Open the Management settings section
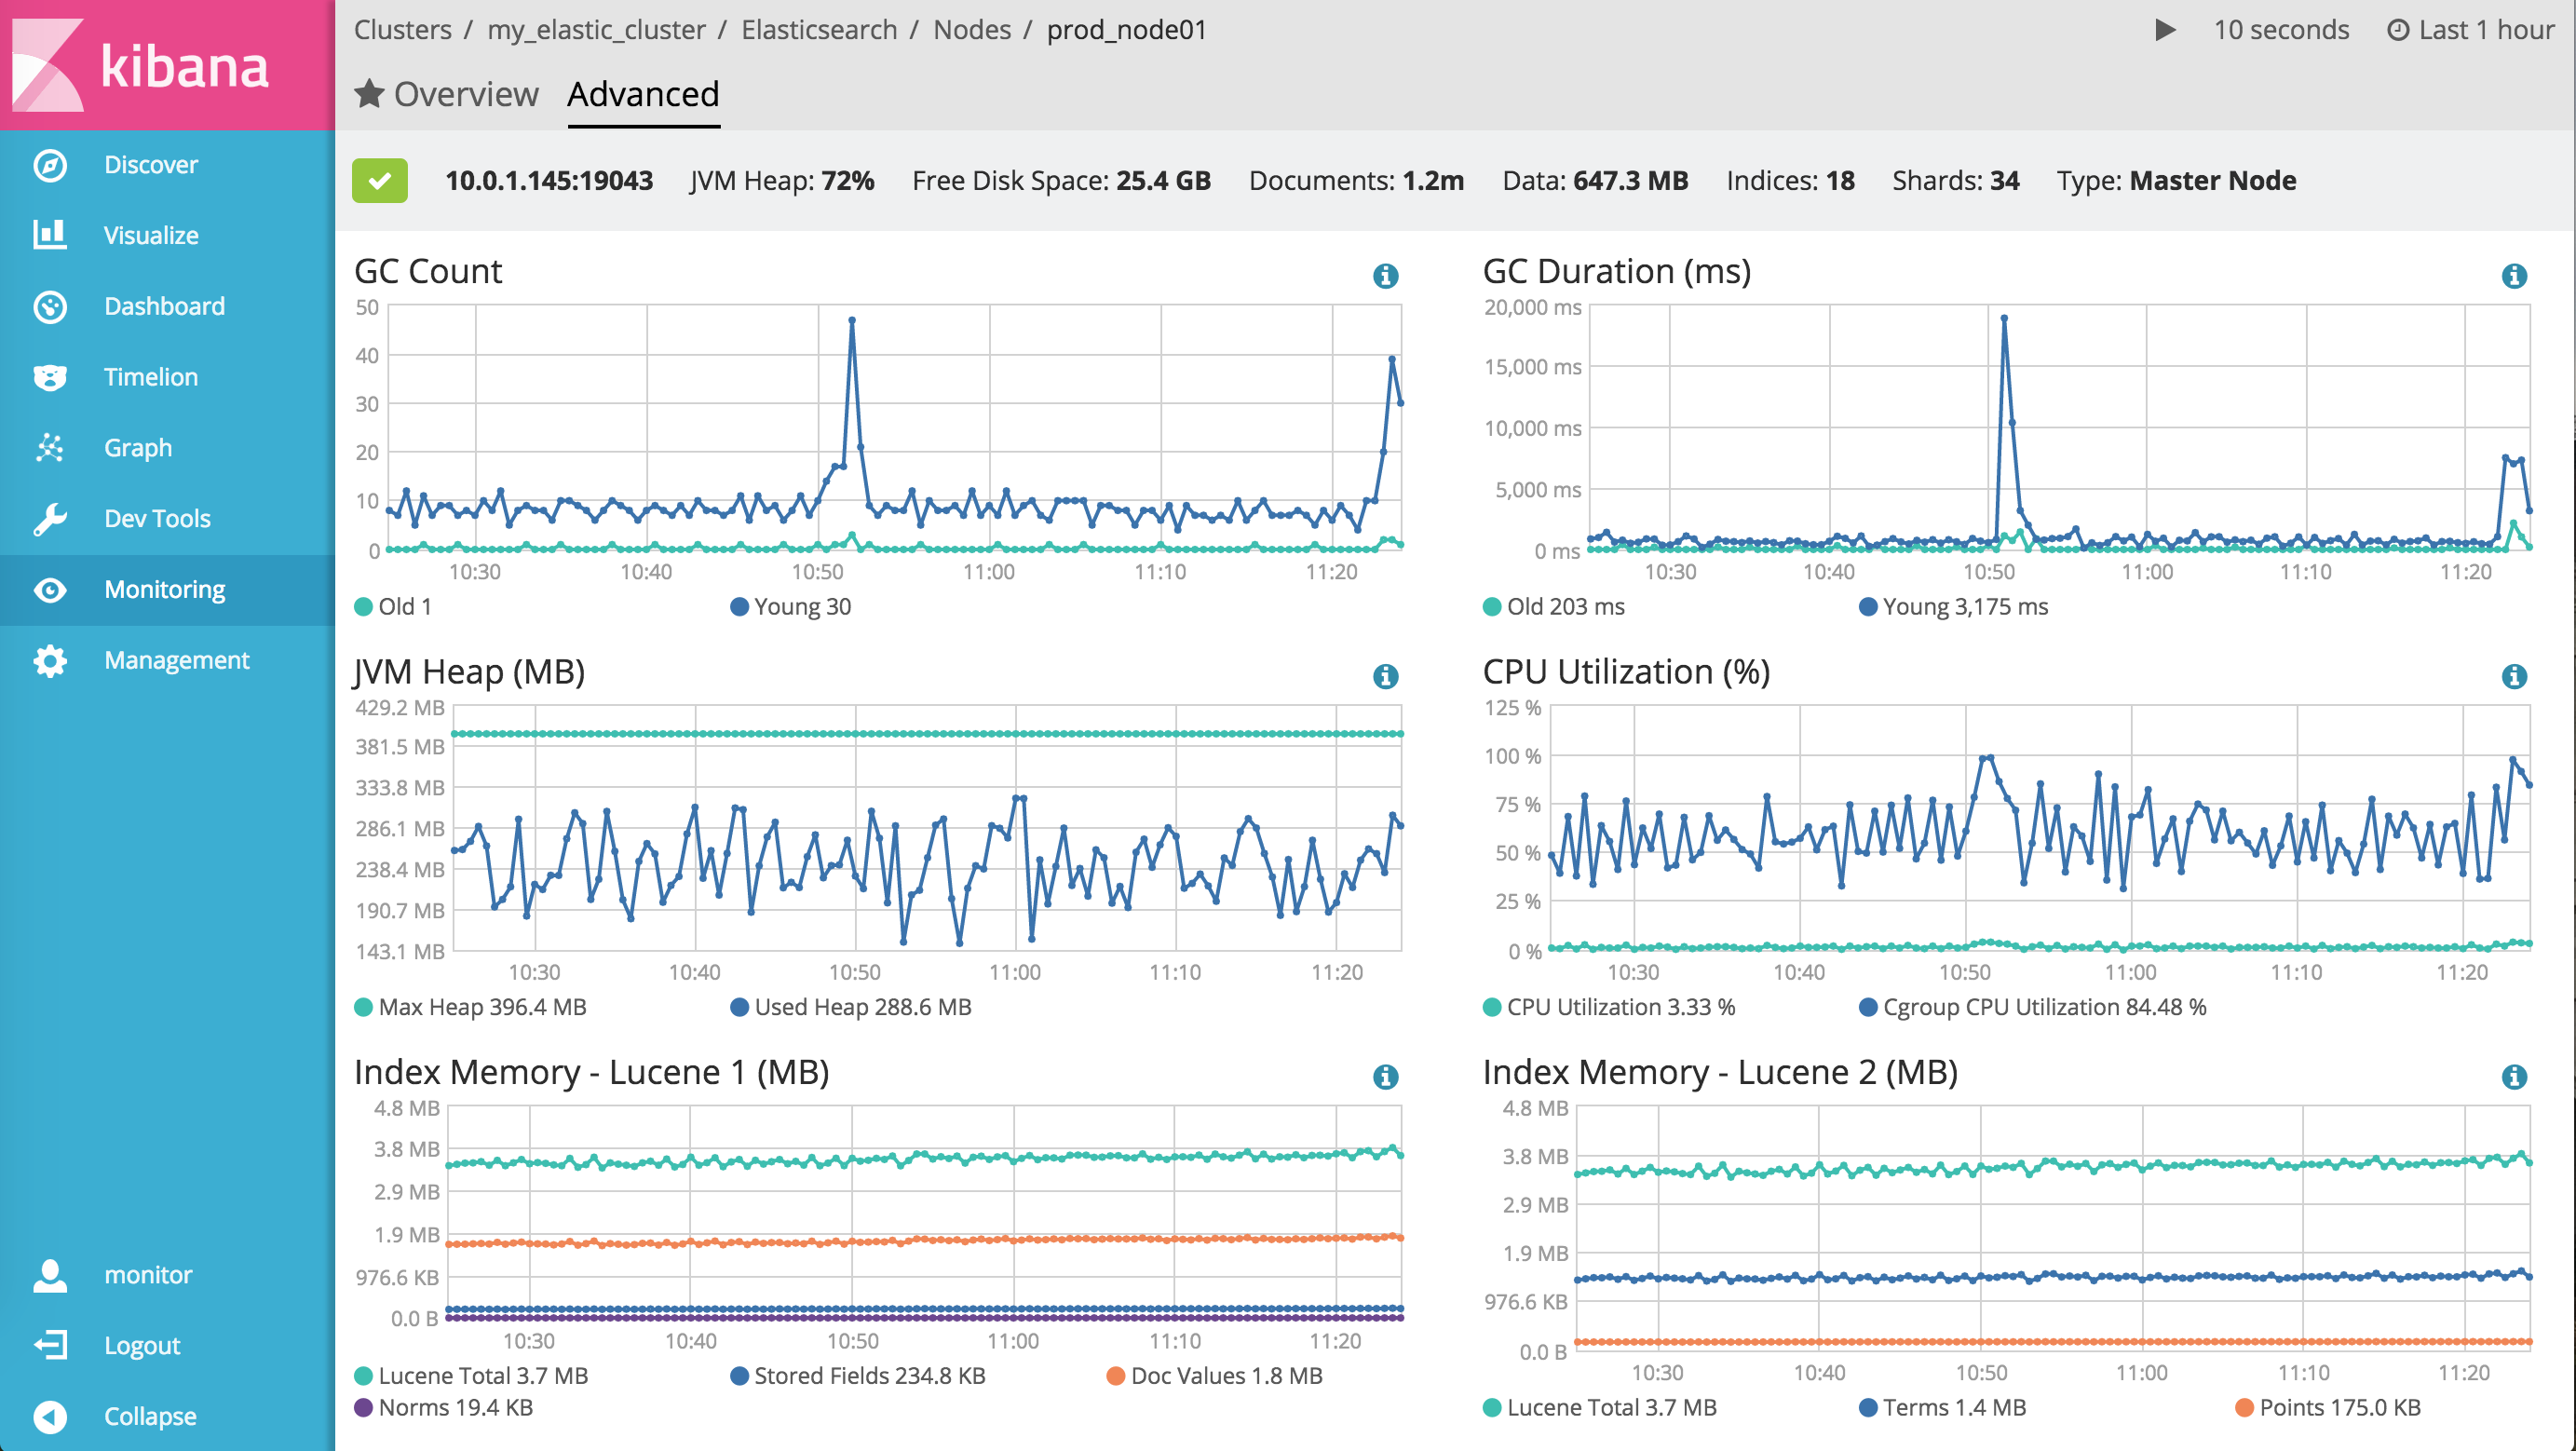Image resolution: width=2576 pixels, height=1451 pixels. [x=176, y=659]
